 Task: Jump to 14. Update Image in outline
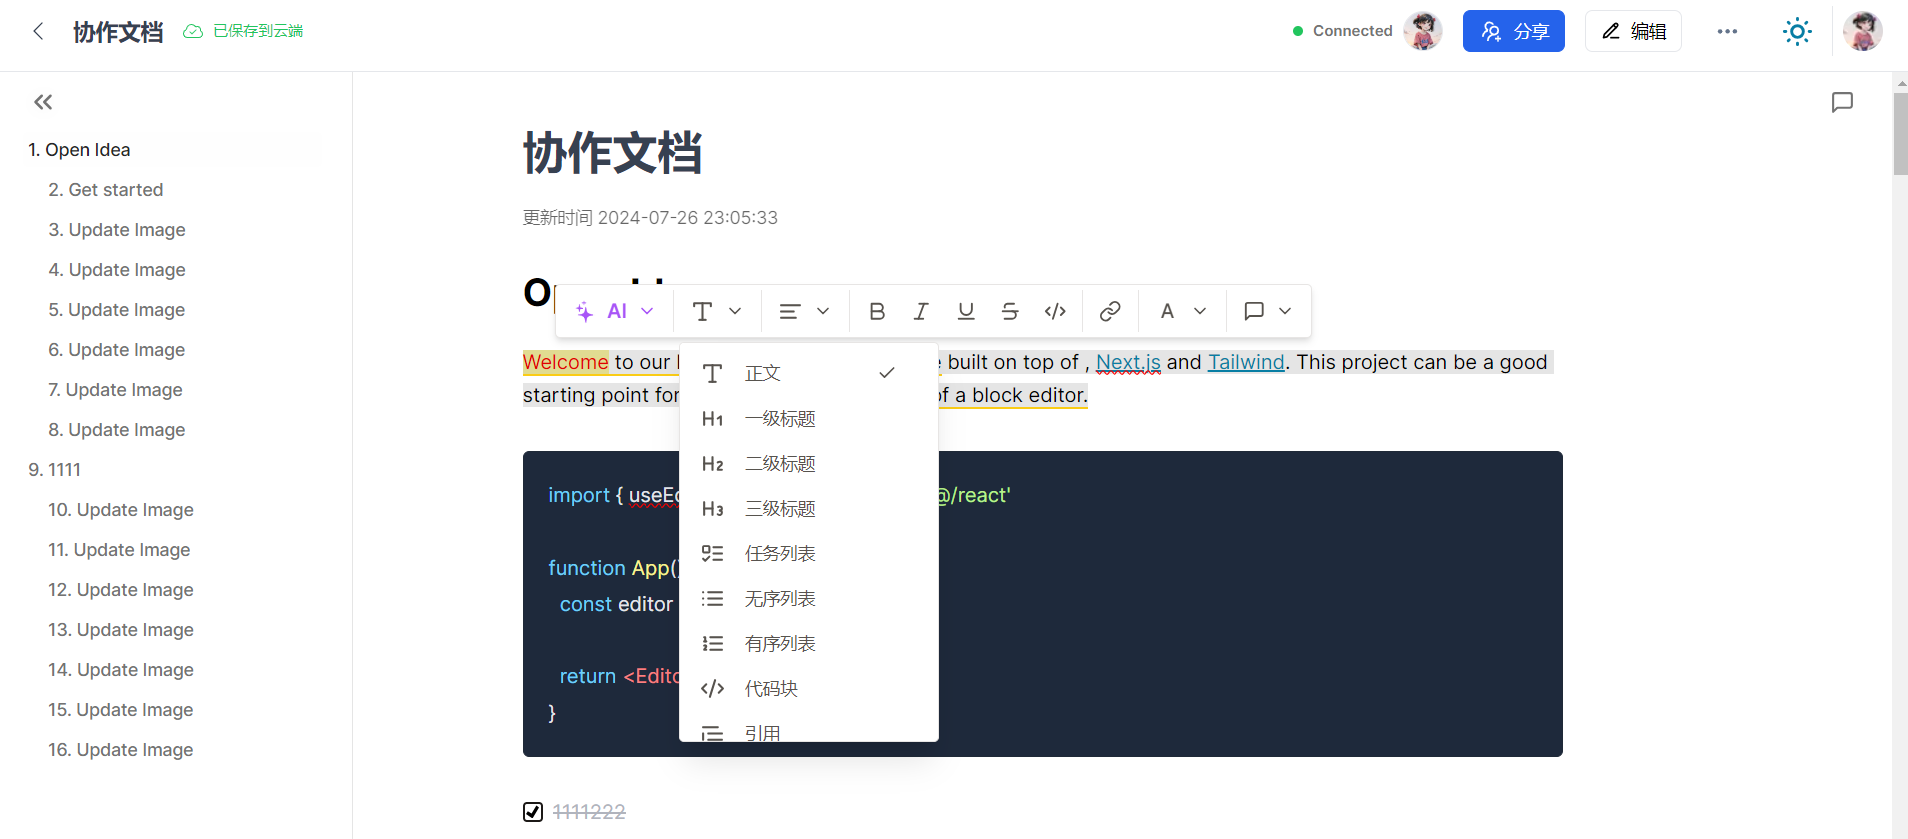[x=121, y=670]
